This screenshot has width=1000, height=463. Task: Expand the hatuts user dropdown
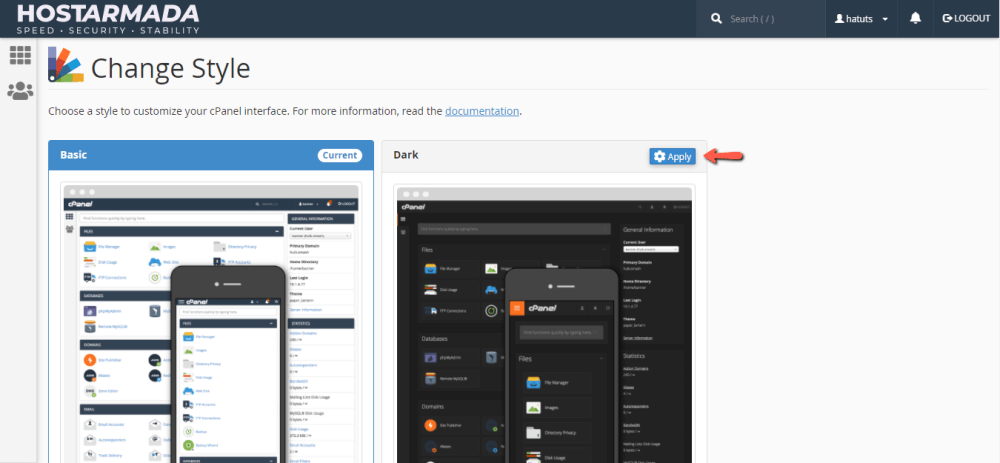point(861,18)
